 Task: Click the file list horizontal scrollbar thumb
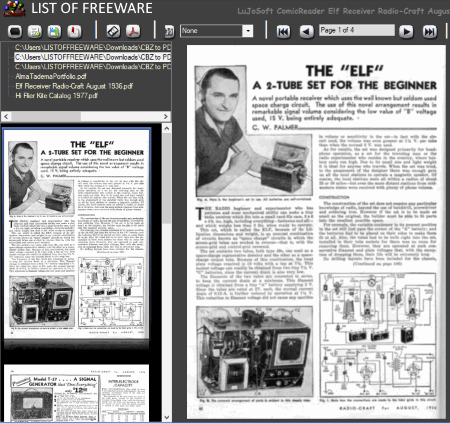tap(46, 116)
